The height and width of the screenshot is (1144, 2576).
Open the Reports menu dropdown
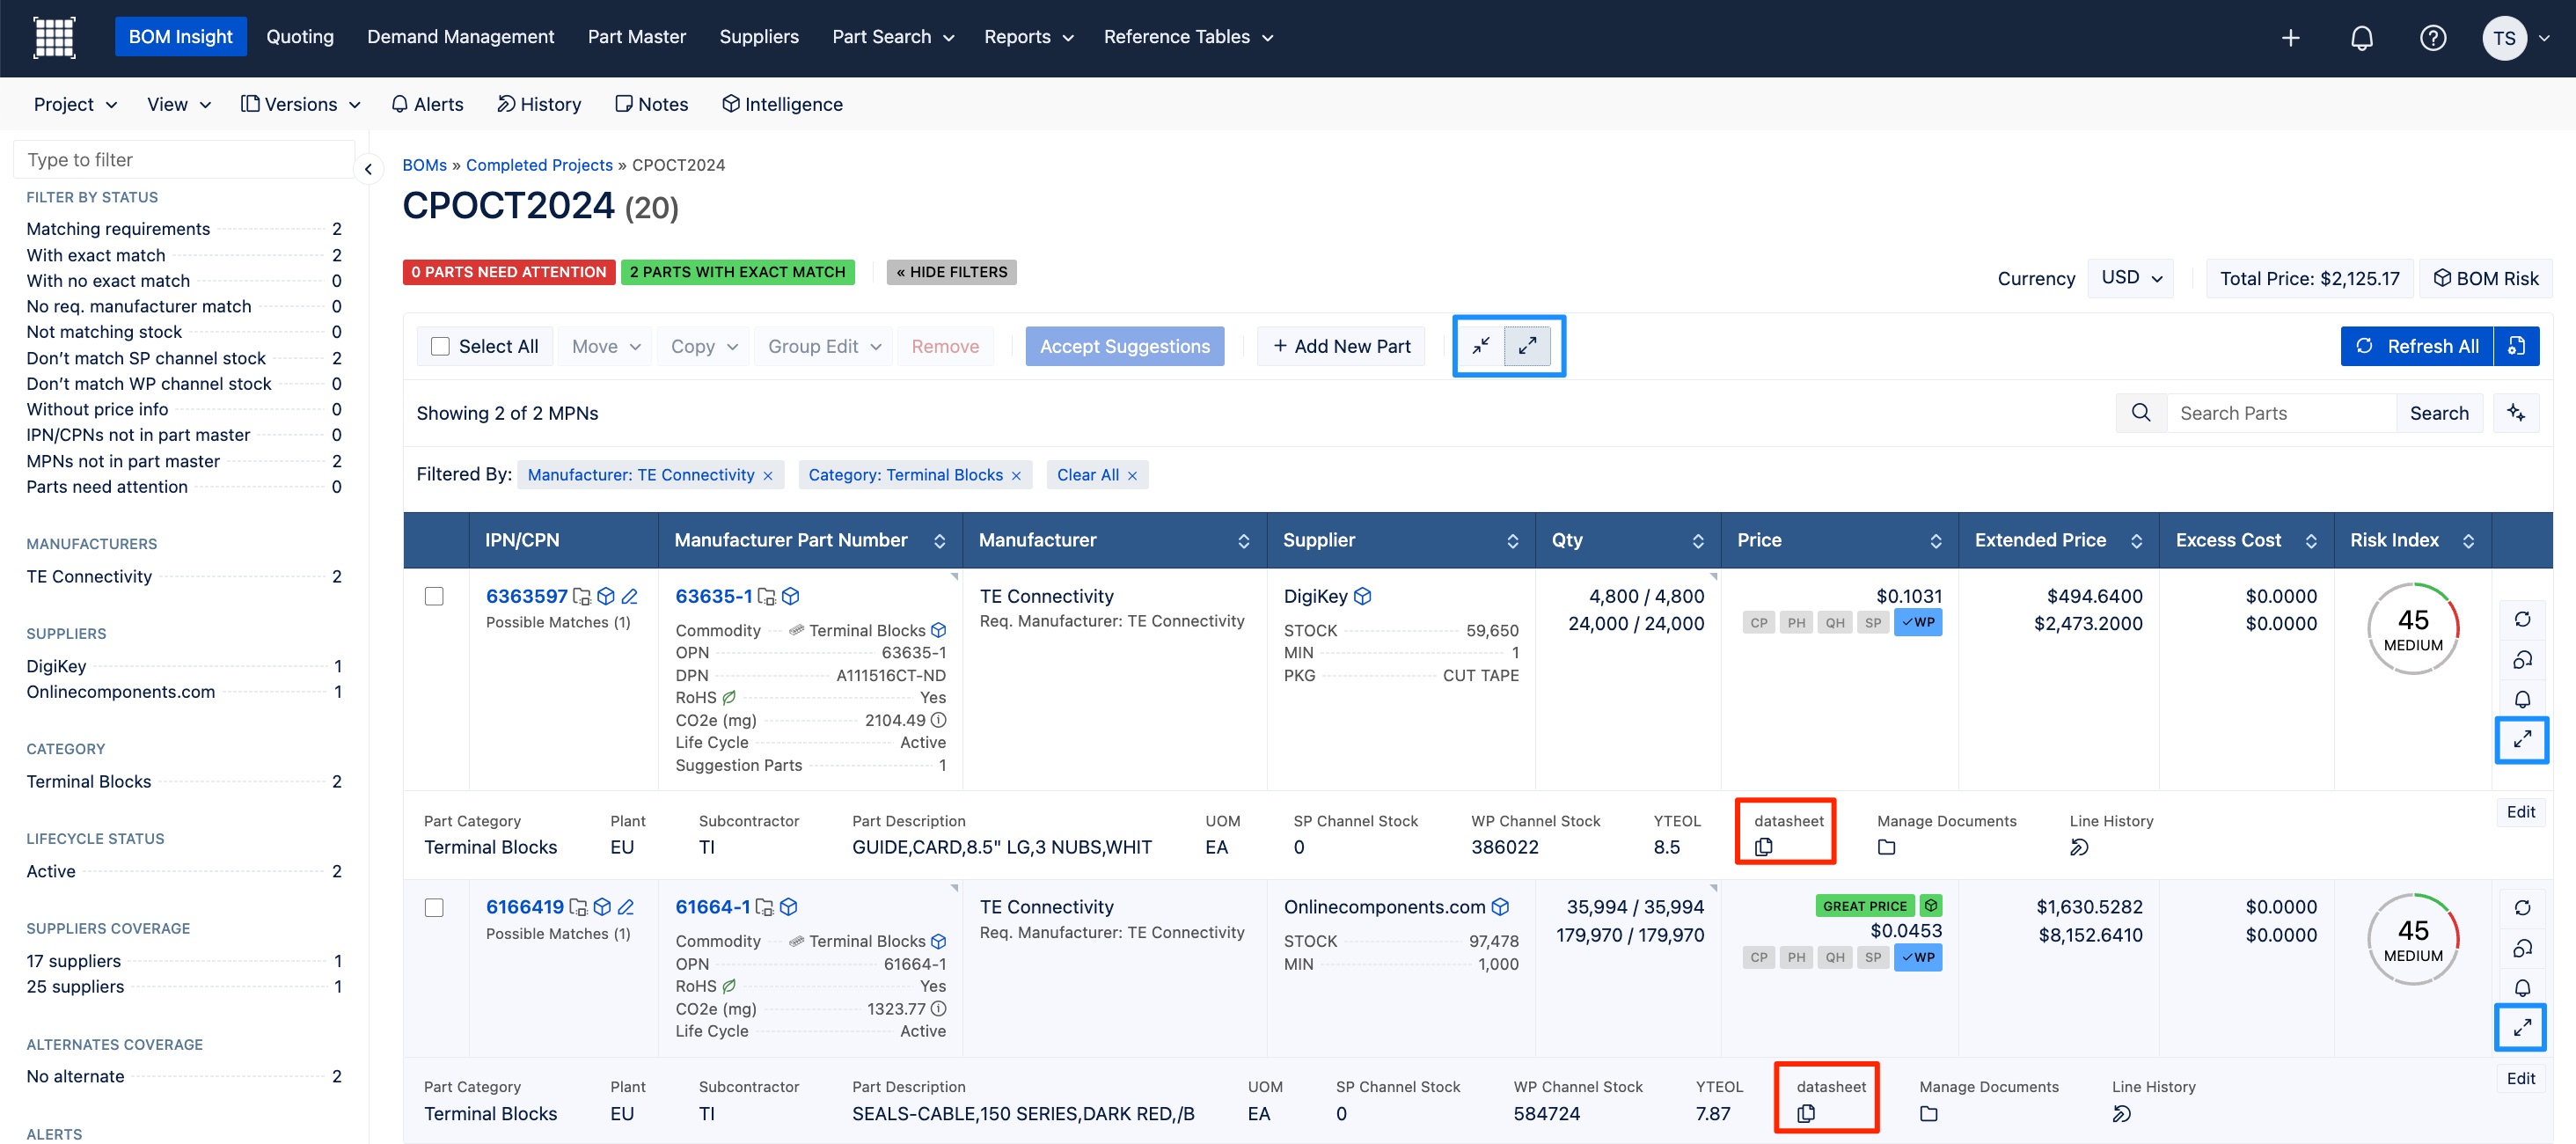point(1028,37)
